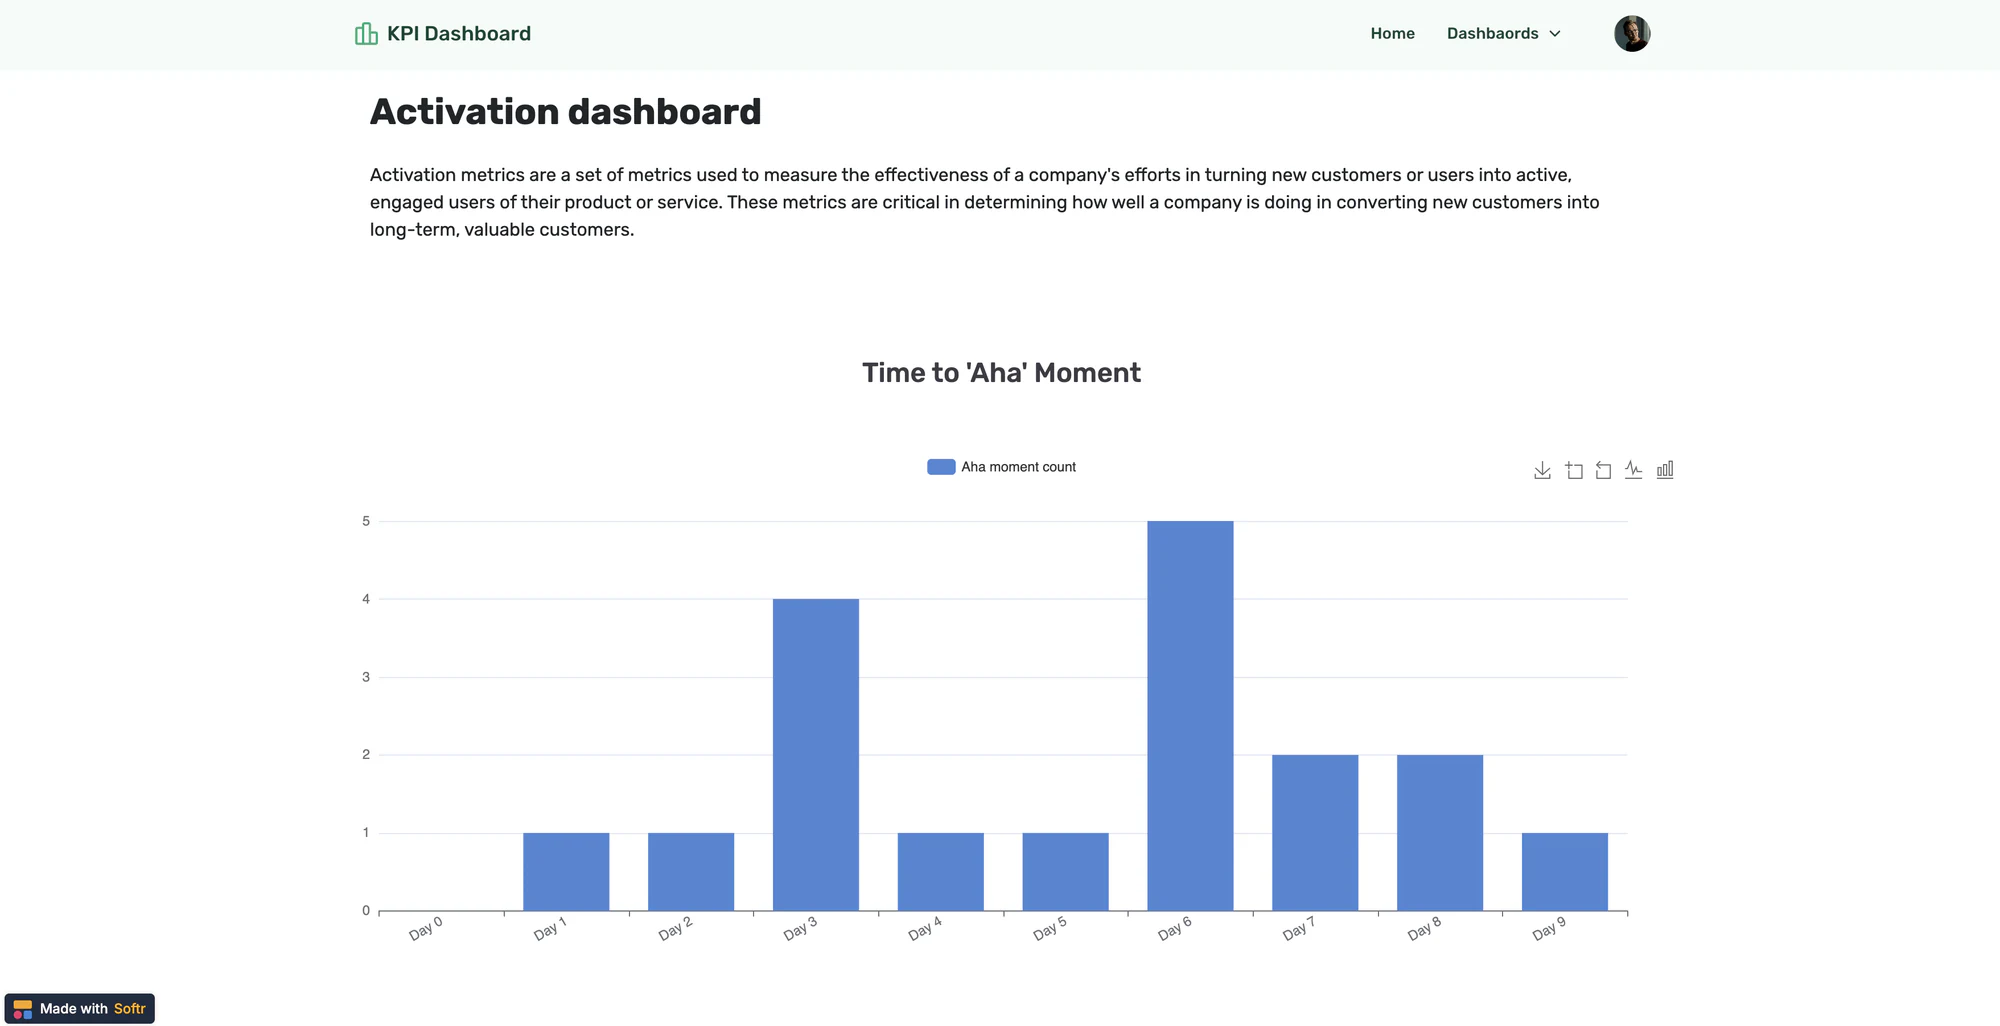This screenshot has width=2000, height=1026.
Task: Activate the chart zoom area tool
Action: pos(1574,470)
